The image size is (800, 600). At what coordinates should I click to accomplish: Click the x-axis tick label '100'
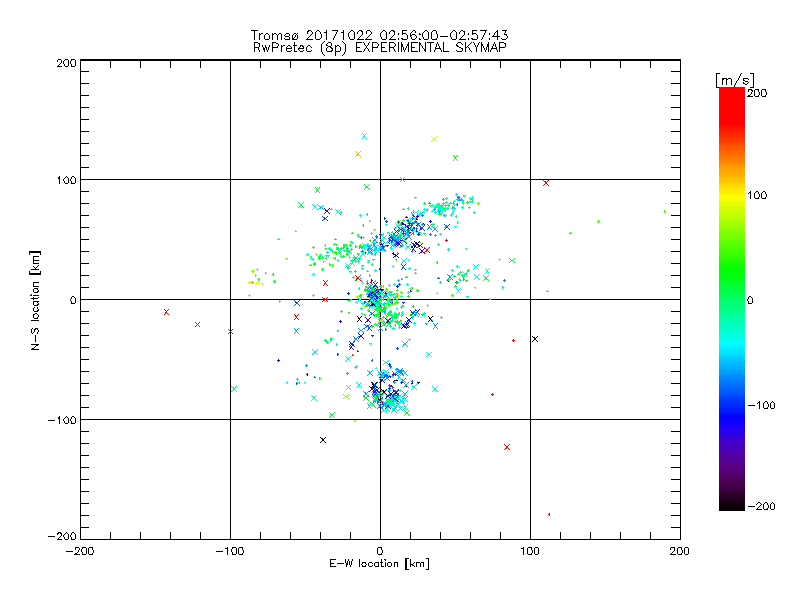530,551
